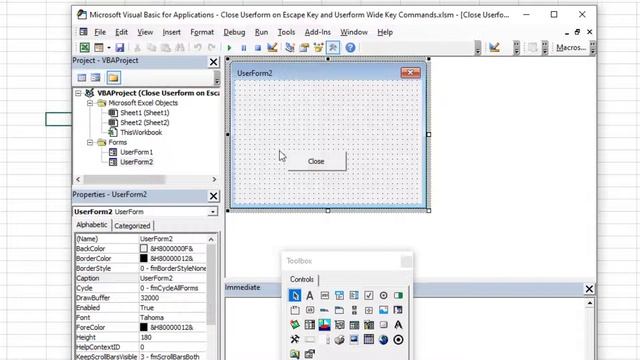
Task: Choose the SpinButton control in Toolbox
Action: [369, 310]
